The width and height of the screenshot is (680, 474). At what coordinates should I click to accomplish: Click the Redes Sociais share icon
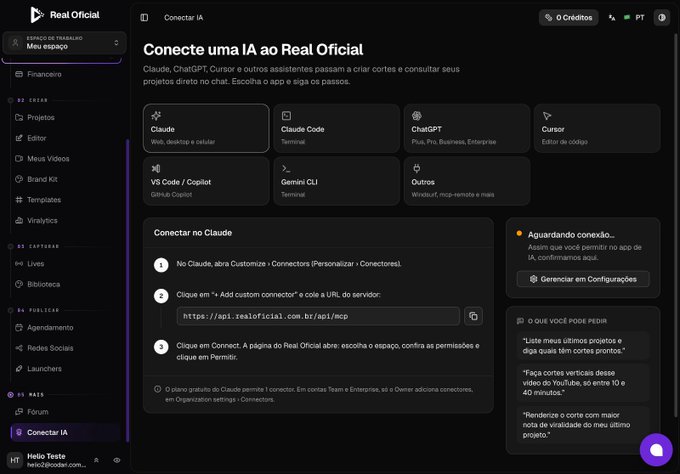point(19,348)
